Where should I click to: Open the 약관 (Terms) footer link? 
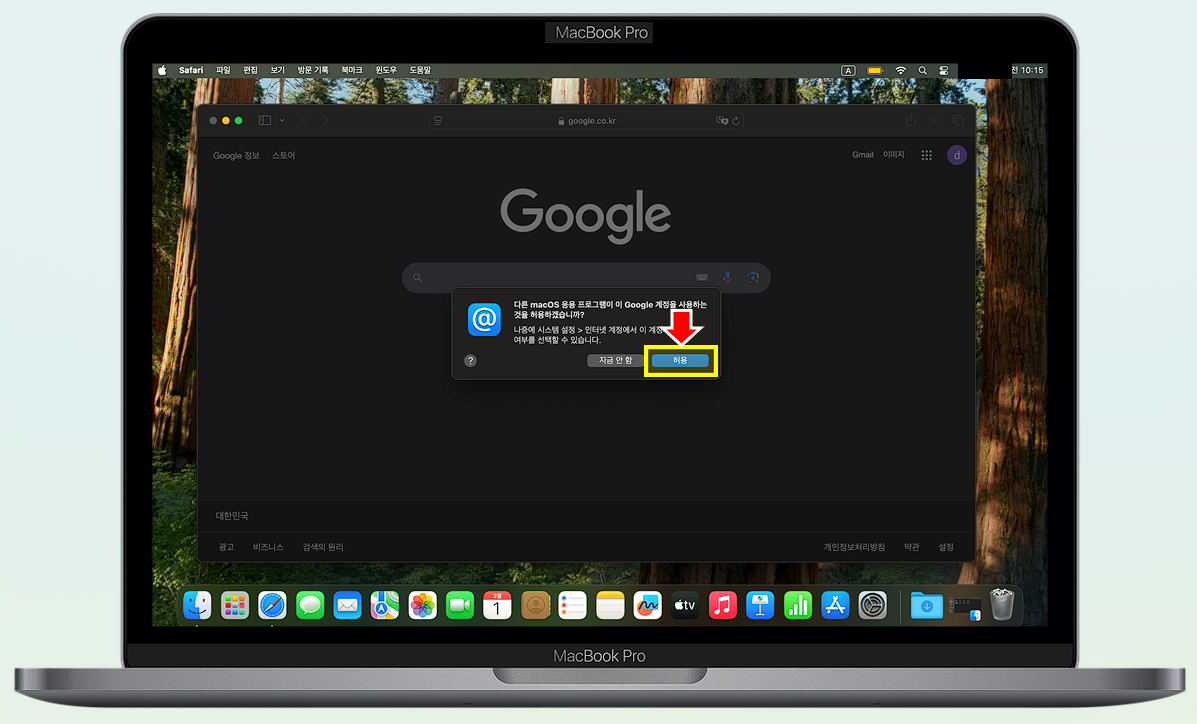coord(911,548)
